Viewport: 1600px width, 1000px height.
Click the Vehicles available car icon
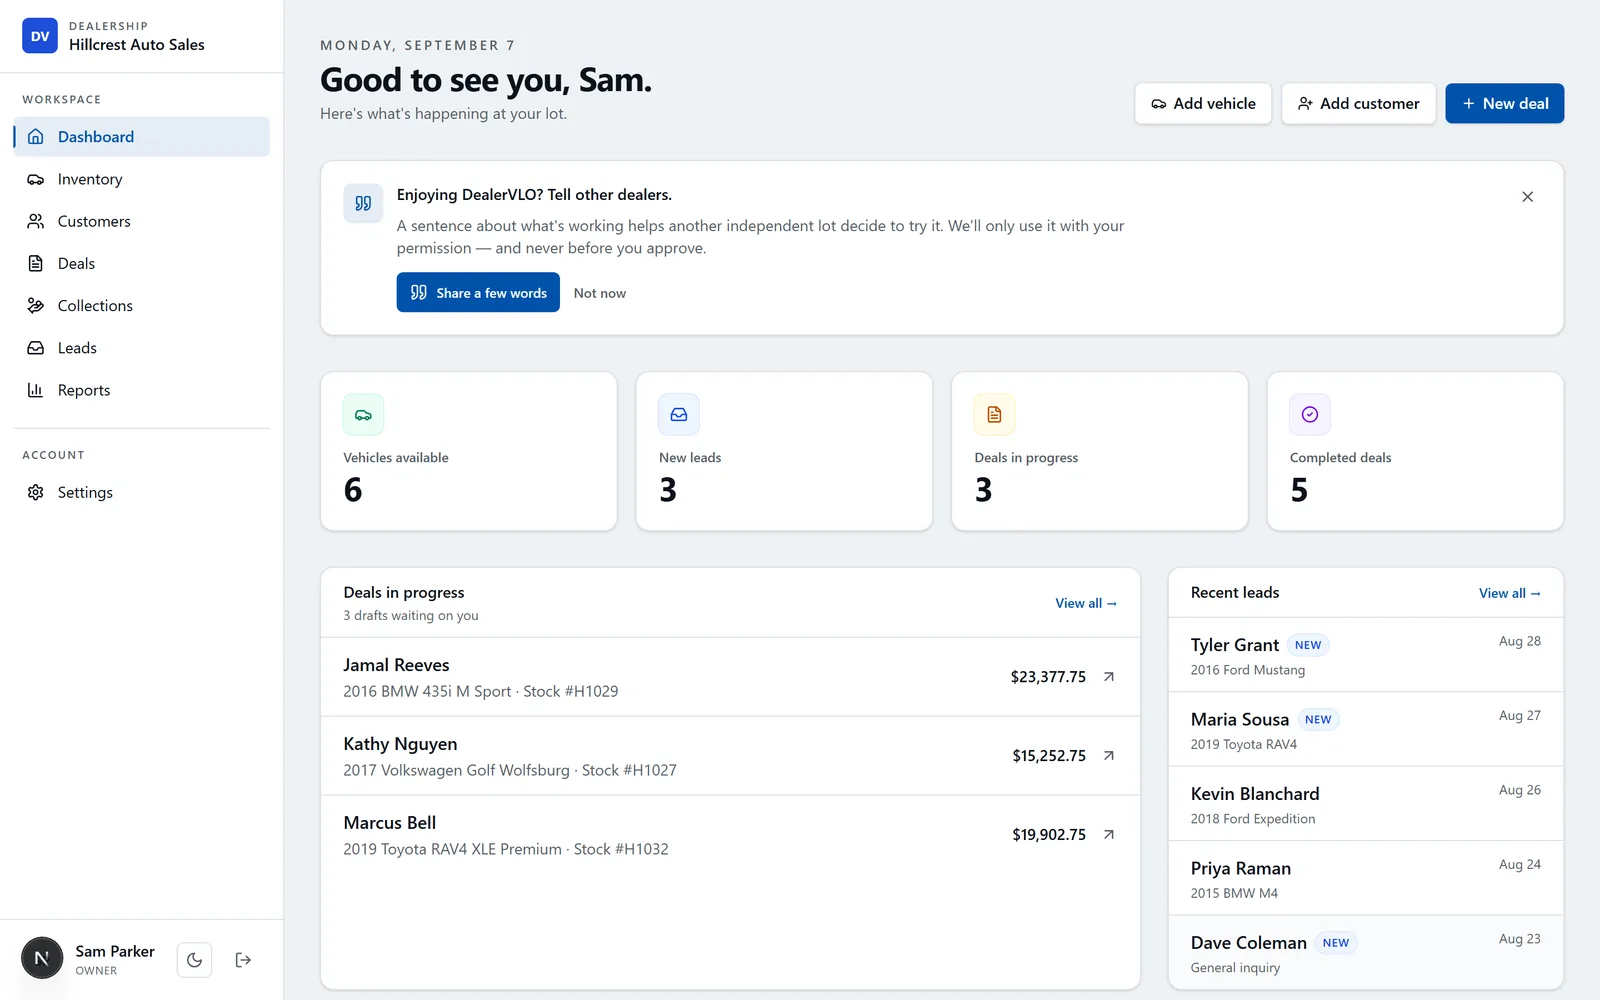(x=363, y=415)
